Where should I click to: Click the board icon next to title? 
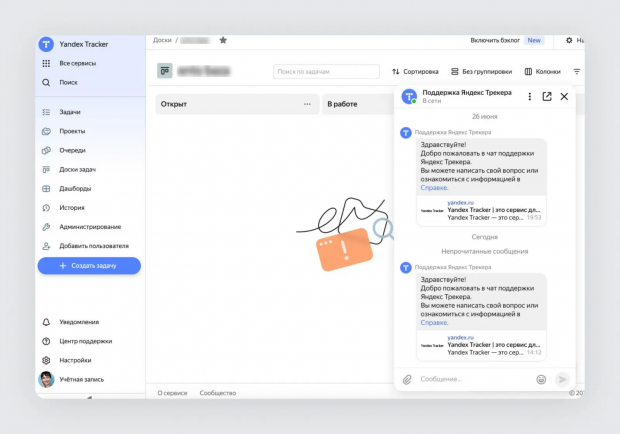[x=164, y=71]
